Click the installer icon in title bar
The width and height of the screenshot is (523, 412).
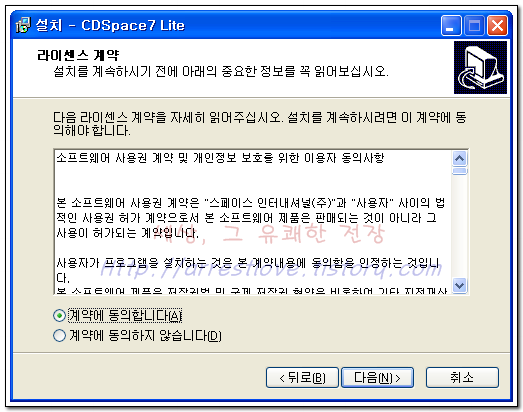tap(23, 25)
